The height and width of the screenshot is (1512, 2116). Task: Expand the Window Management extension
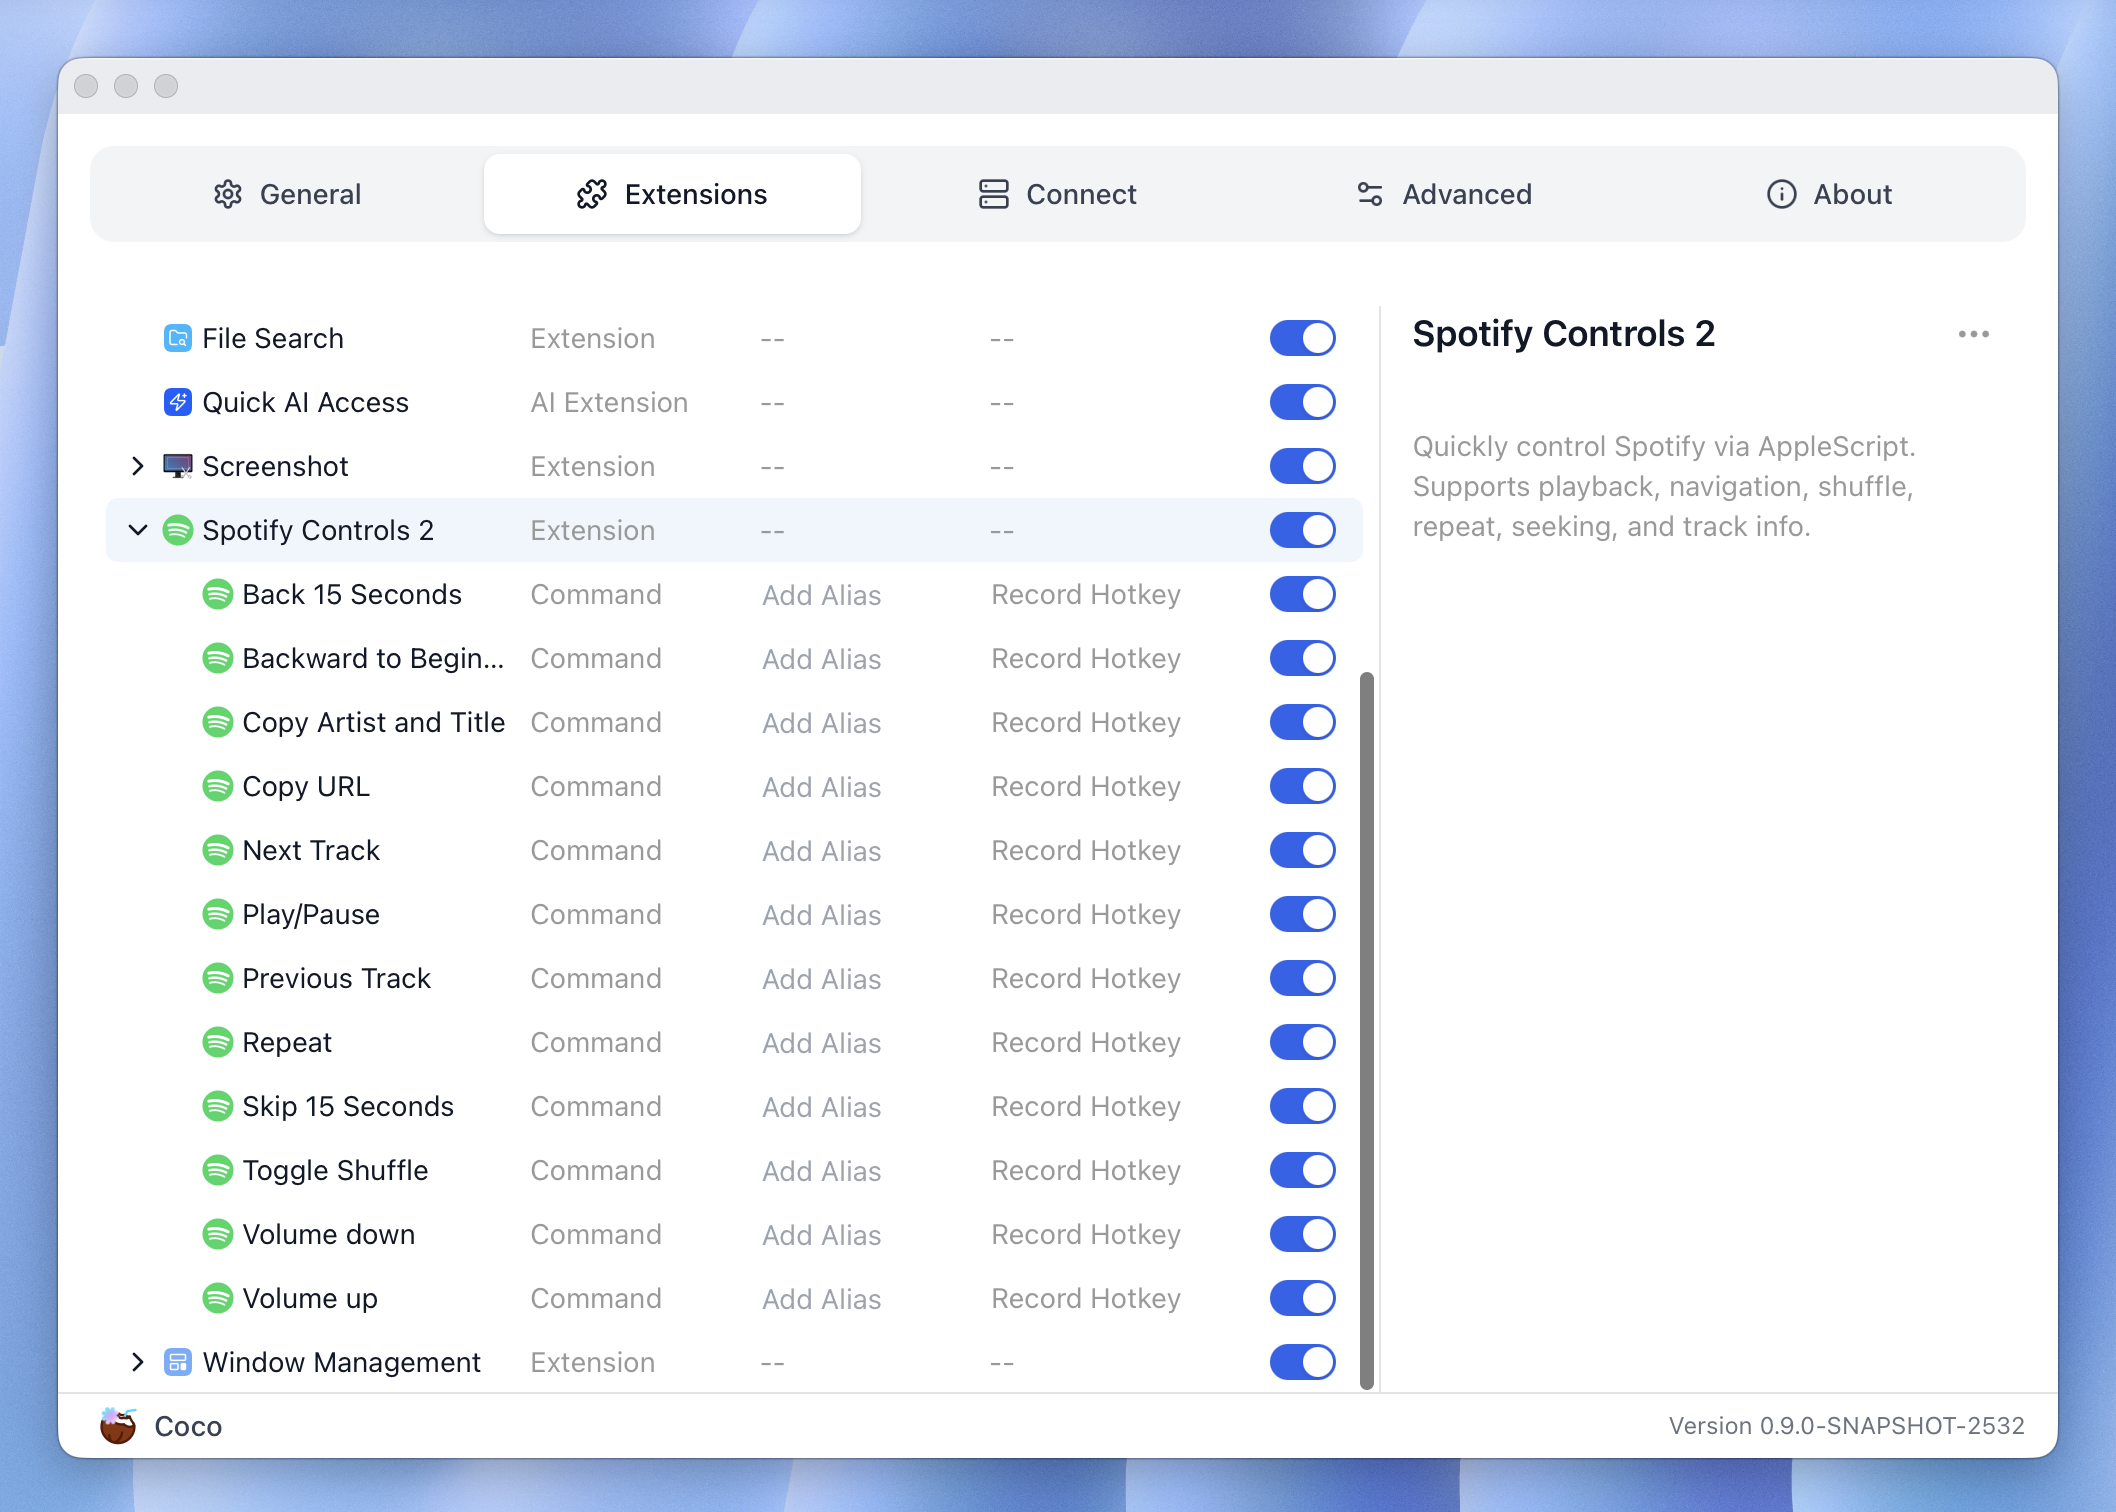(138, 1362)
